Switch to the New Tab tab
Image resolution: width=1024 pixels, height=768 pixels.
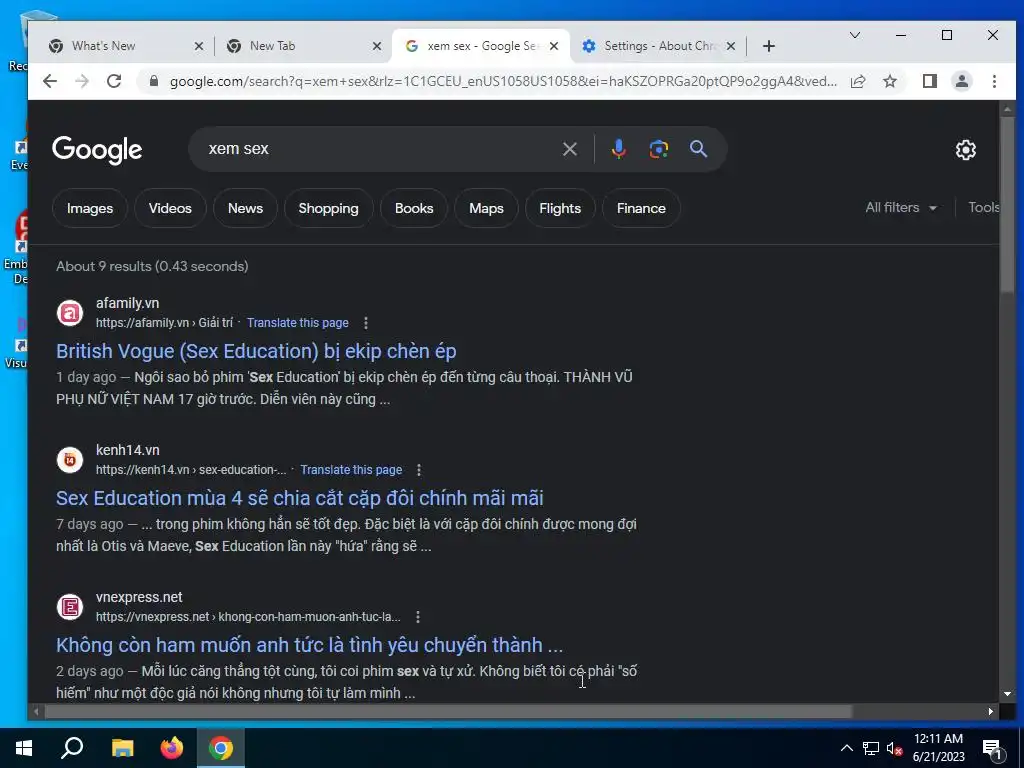[302, 46]
